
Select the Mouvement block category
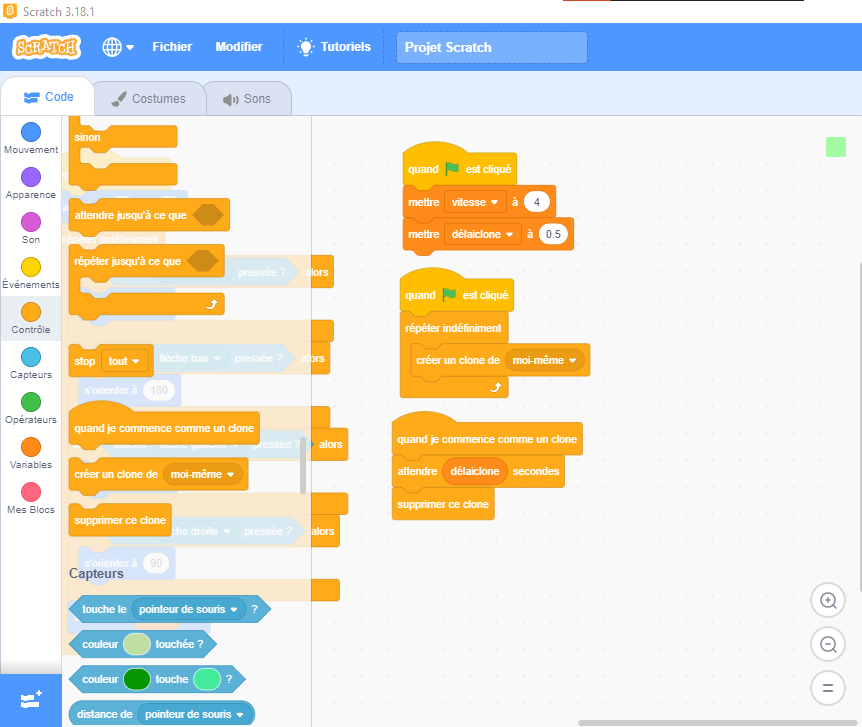tap(31, 138)
